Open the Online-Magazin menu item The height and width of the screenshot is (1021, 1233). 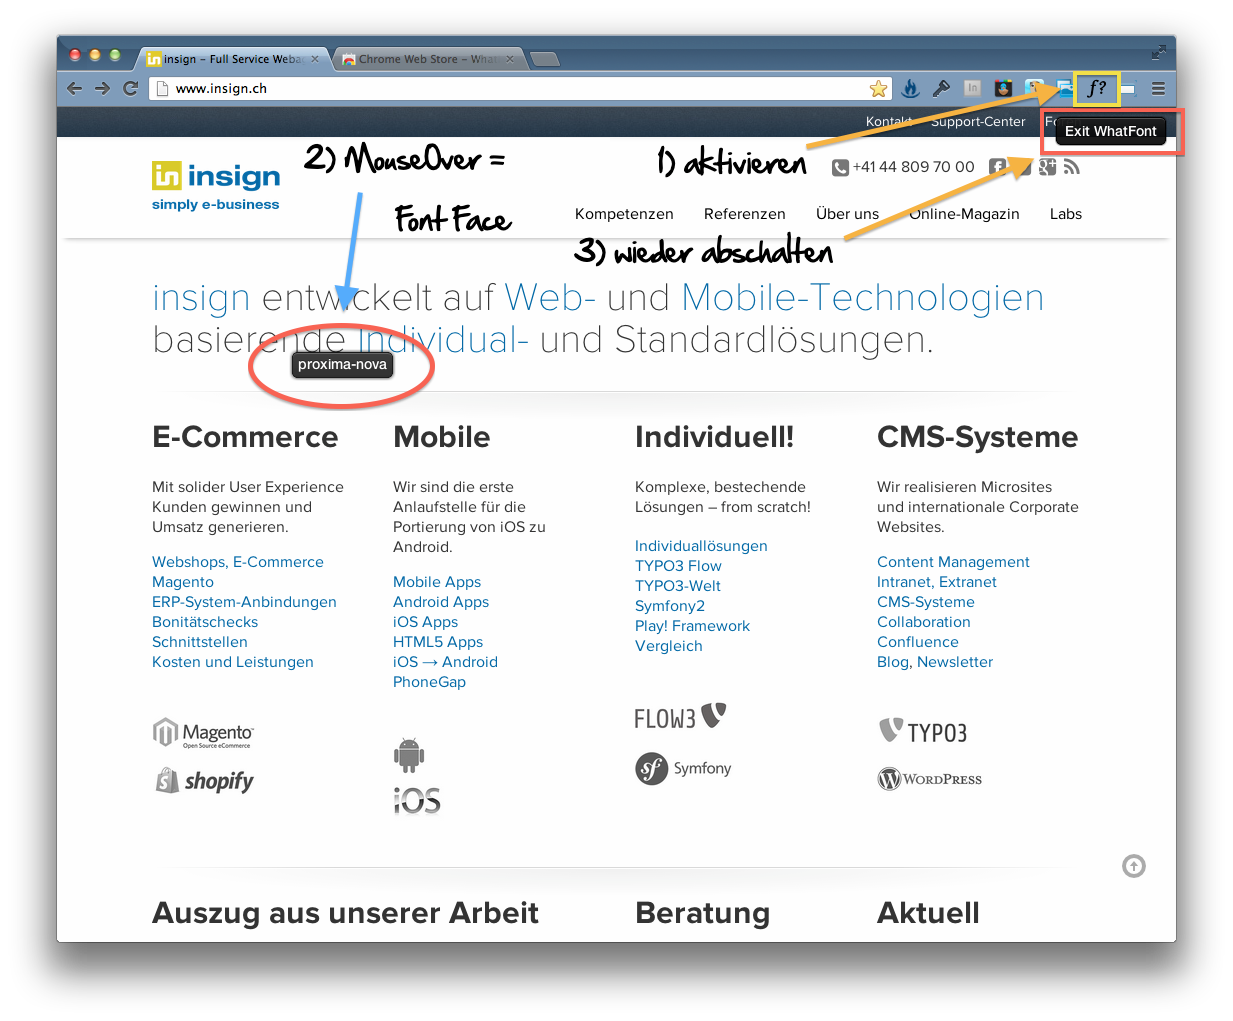[x=964, y=214]
